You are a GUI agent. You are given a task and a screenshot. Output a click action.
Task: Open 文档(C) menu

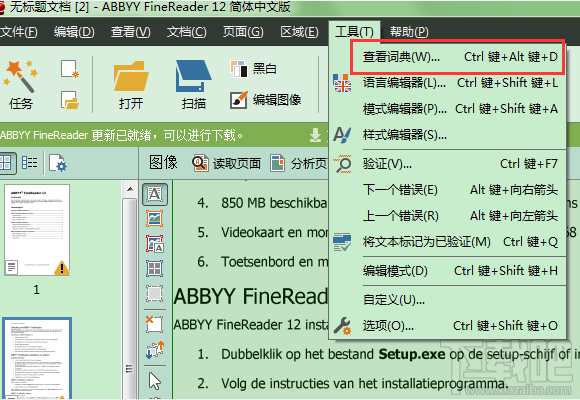point(186,32)
